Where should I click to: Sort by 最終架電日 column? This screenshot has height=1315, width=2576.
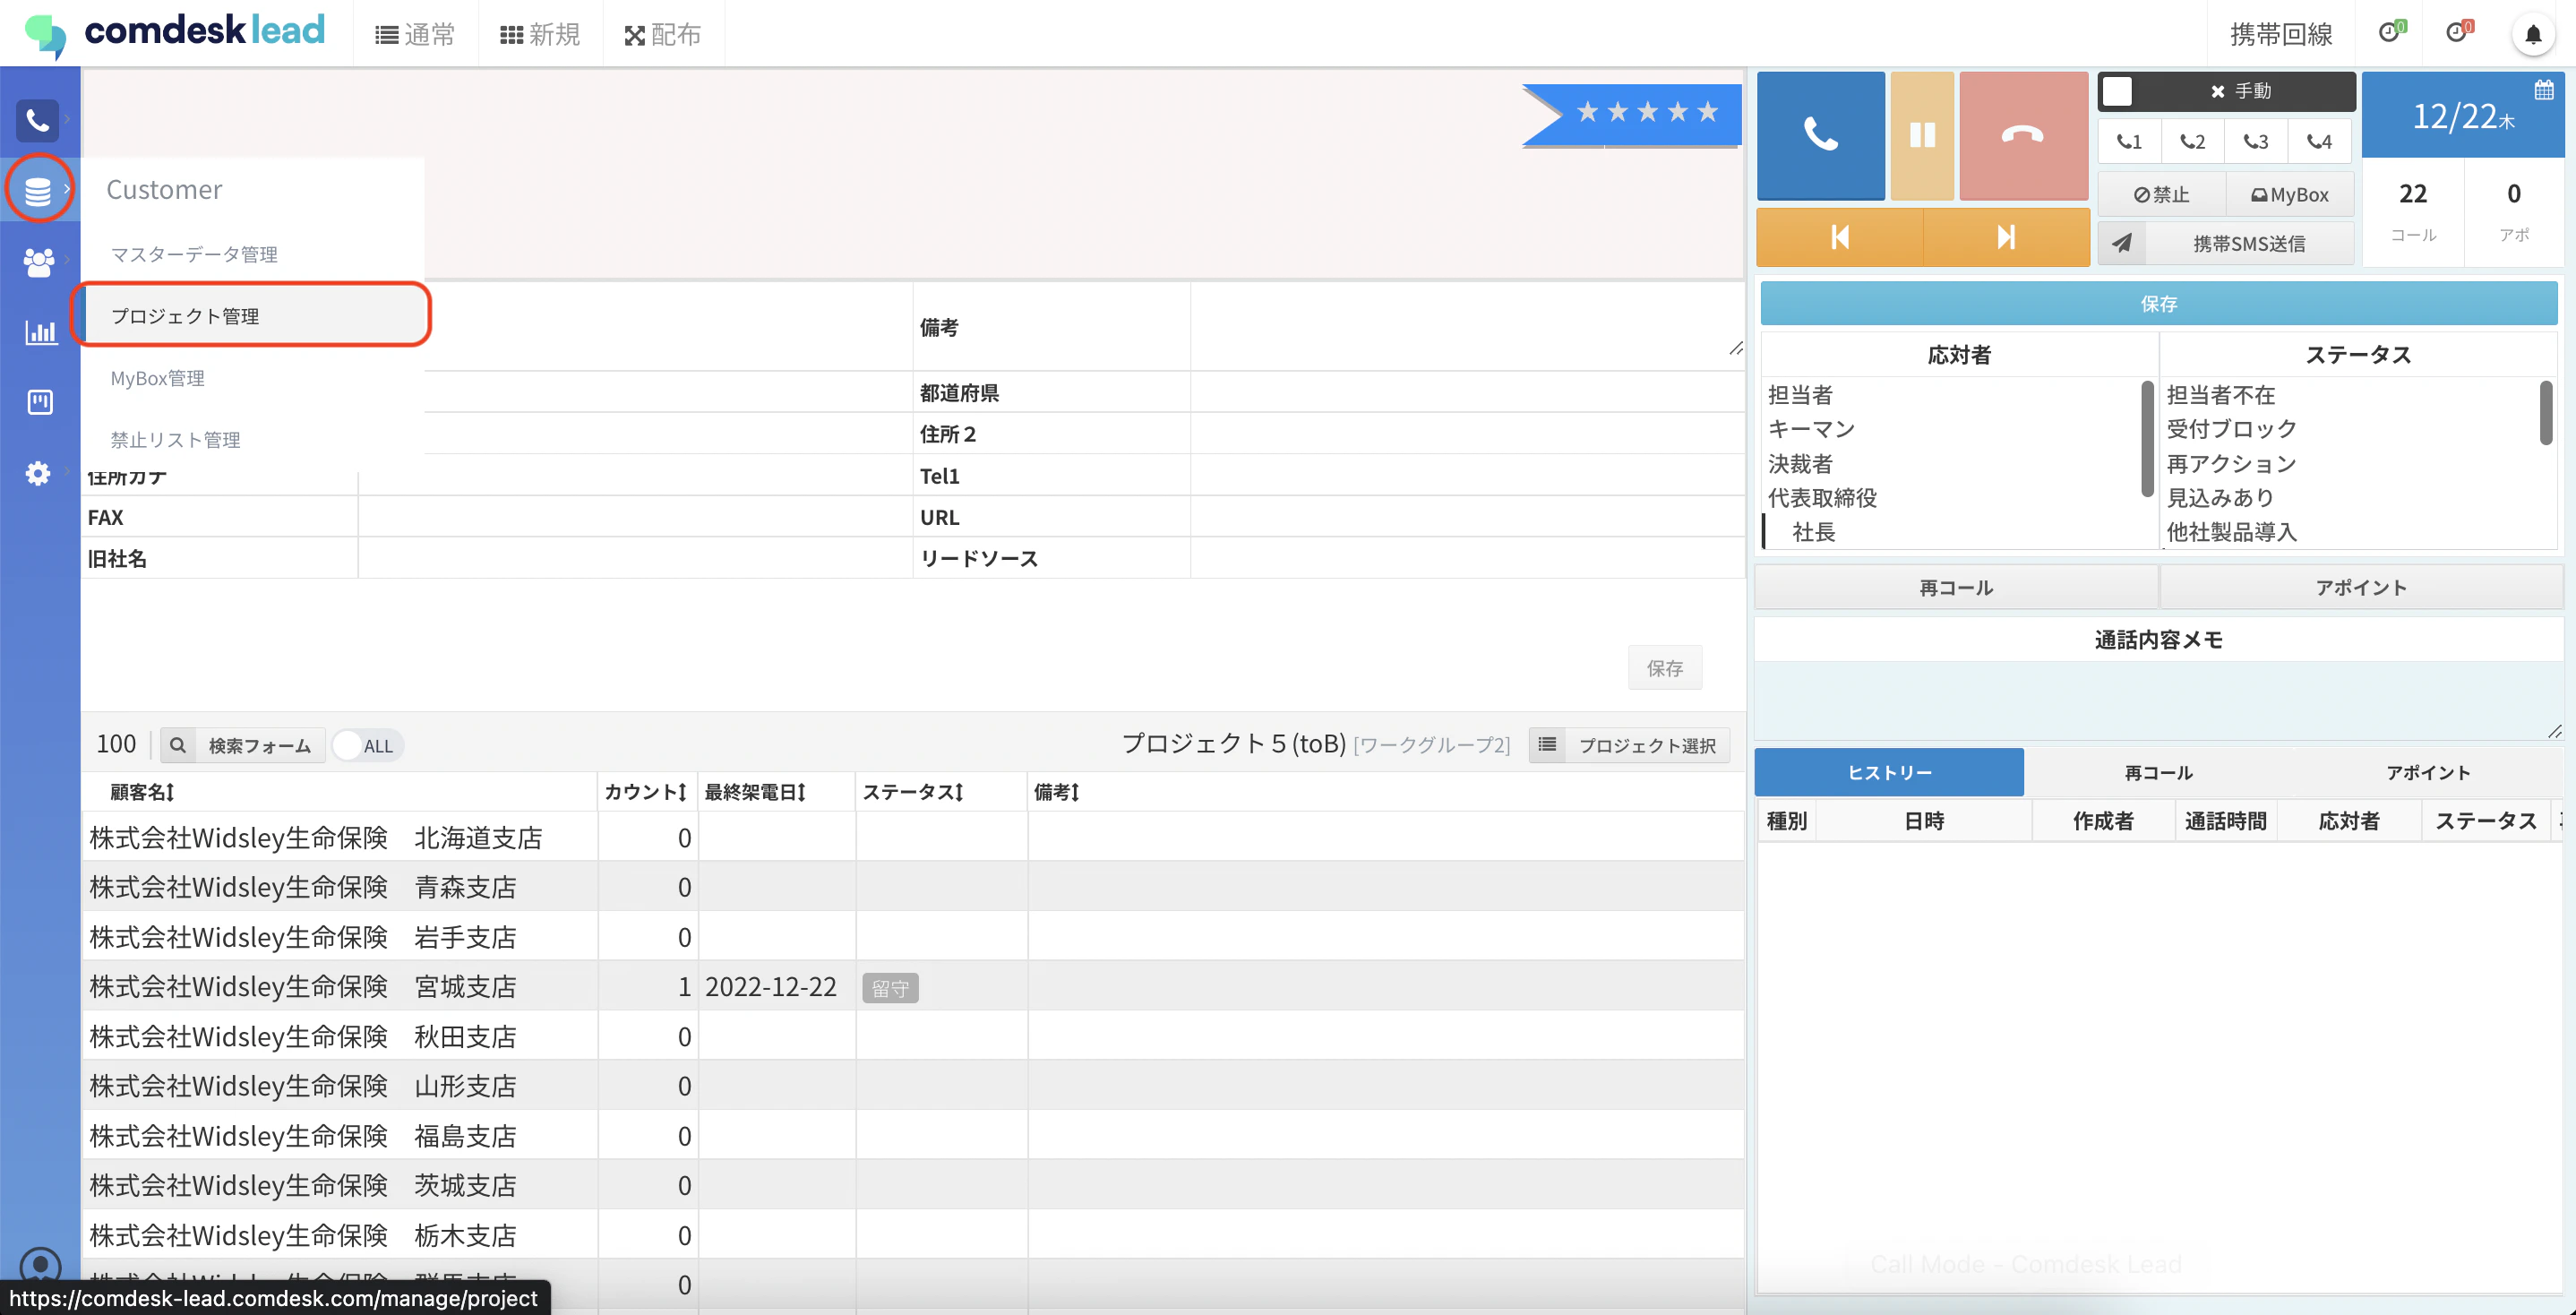point(755,792)
